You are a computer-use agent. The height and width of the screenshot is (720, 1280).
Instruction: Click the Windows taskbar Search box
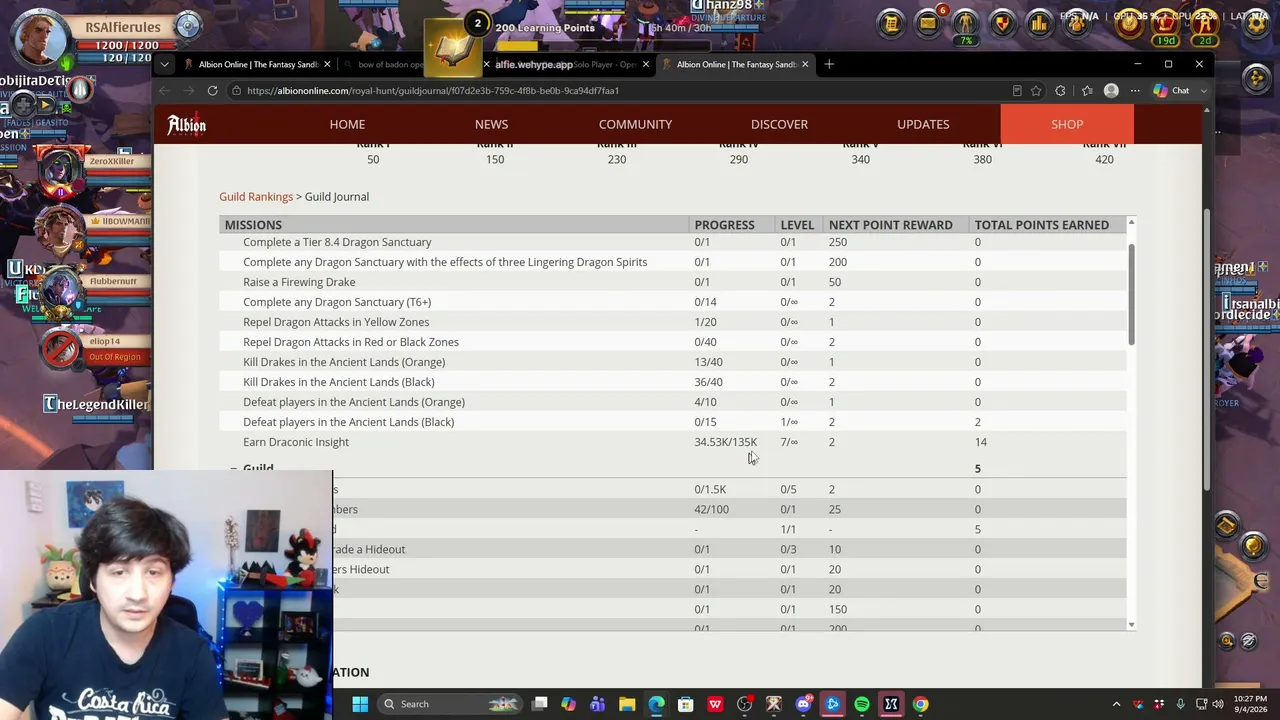(x=454, y=704)
